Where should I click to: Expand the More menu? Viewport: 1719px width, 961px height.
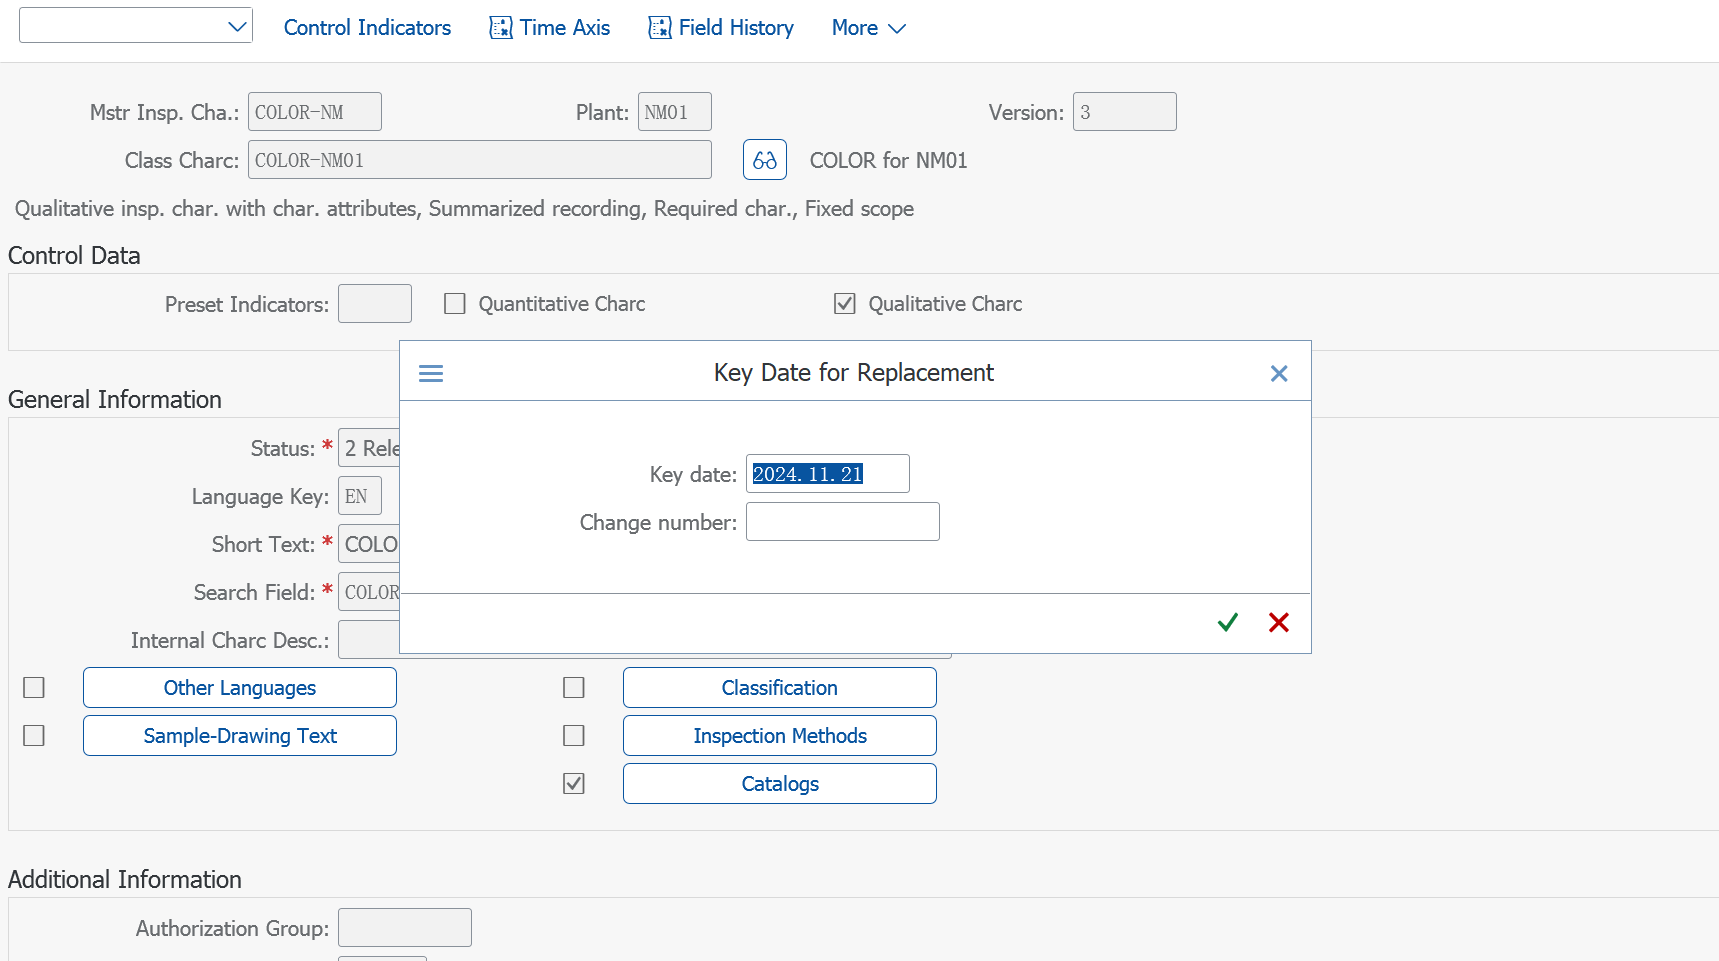(x=868, y=28)
